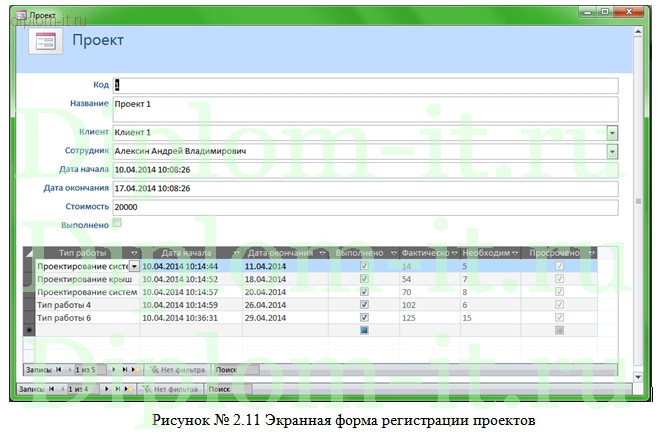Click the Название field with Проект 1
The width and height of the screenshot is (662, 439).
point(366,109)
